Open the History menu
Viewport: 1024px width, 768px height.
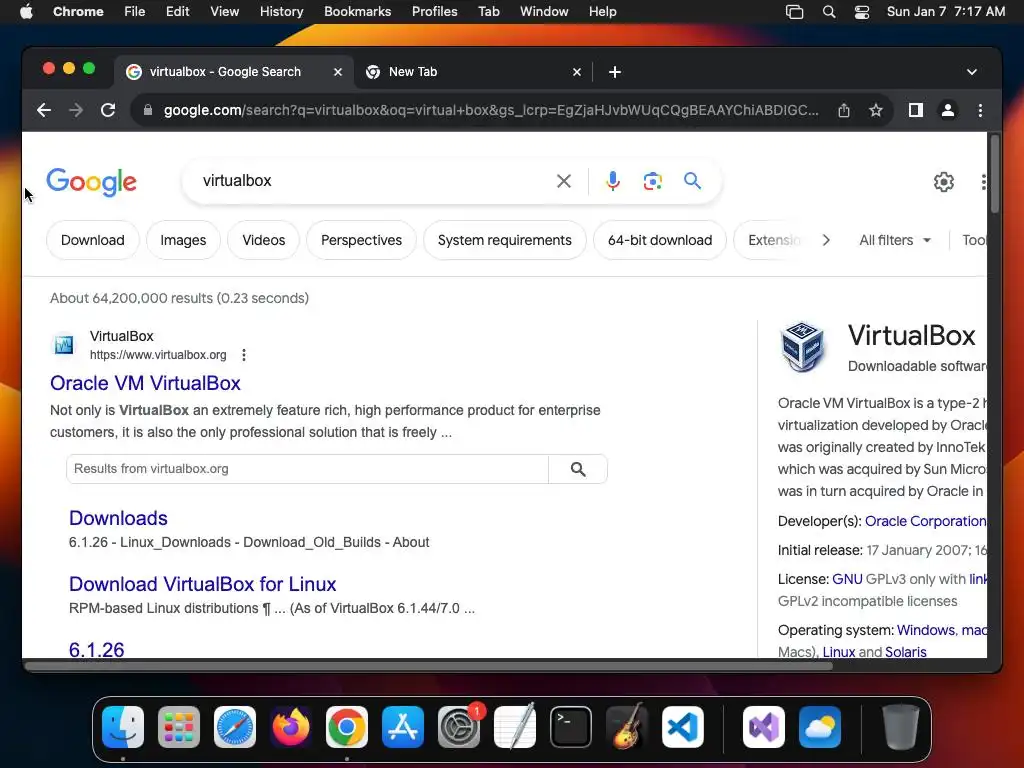coord(281,12)
